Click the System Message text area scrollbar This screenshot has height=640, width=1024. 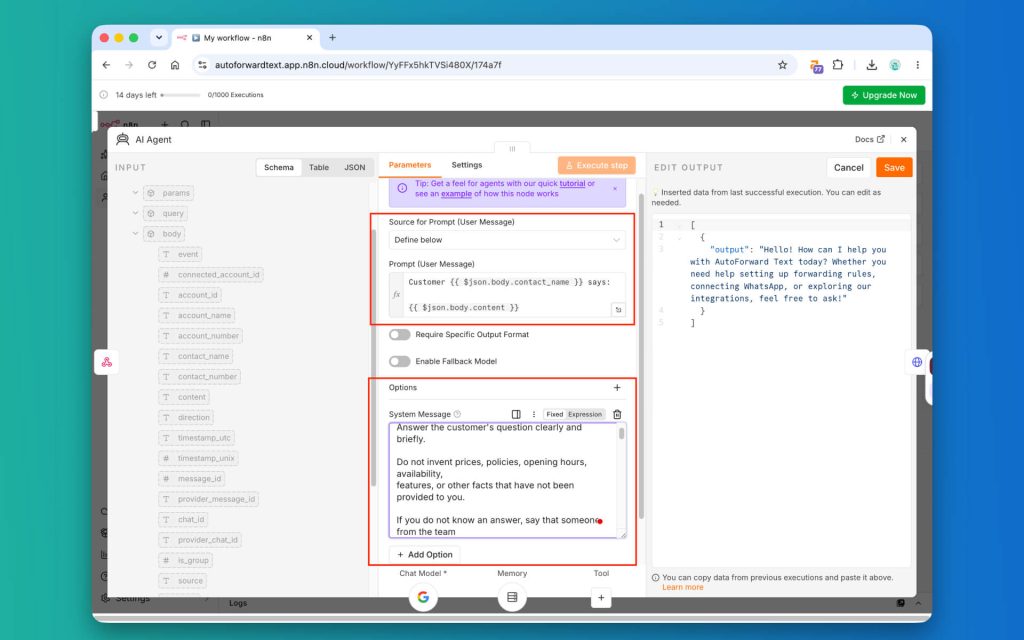click(621, 434)
